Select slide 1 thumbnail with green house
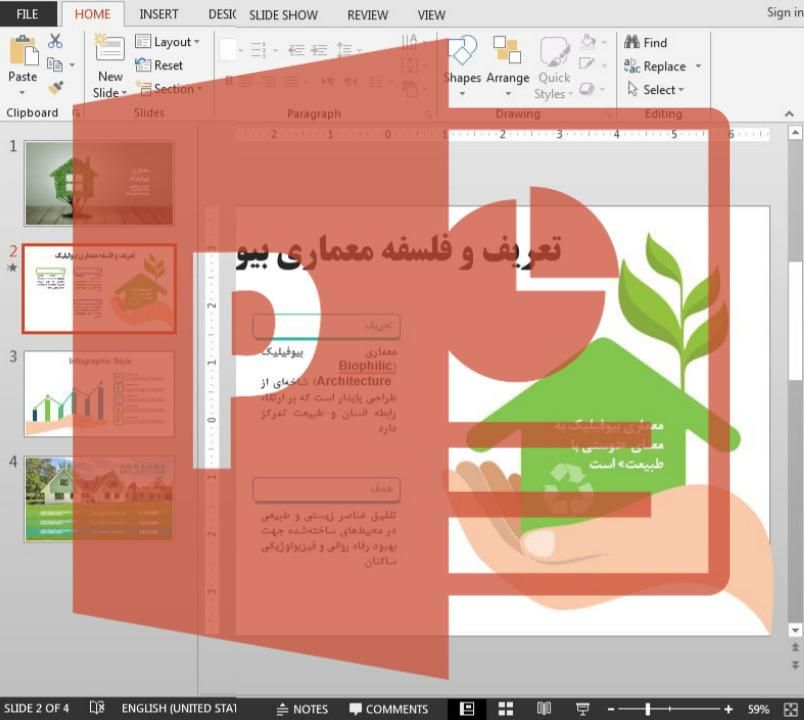This screenshot has height=720, width=804. [99, 183]
